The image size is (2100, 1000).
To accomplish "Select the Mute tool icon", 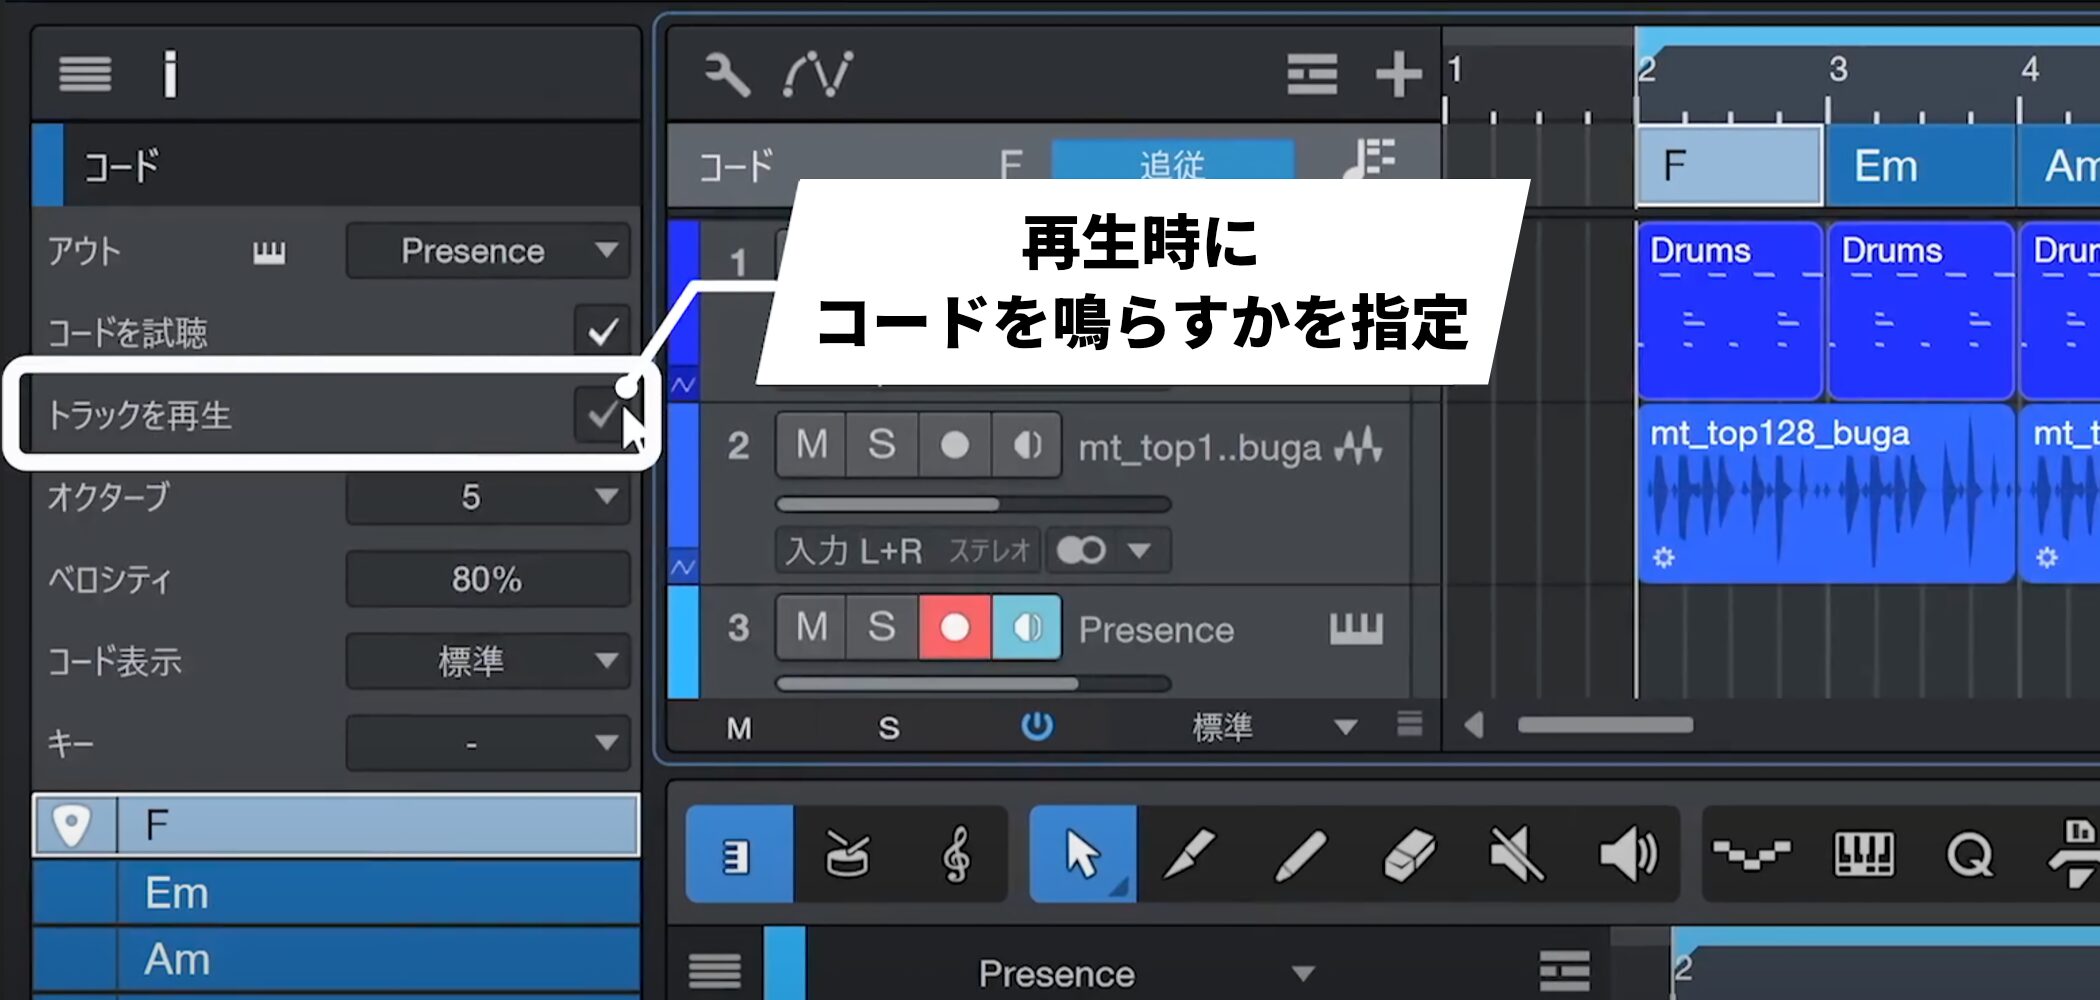I will coord(1516,856).
